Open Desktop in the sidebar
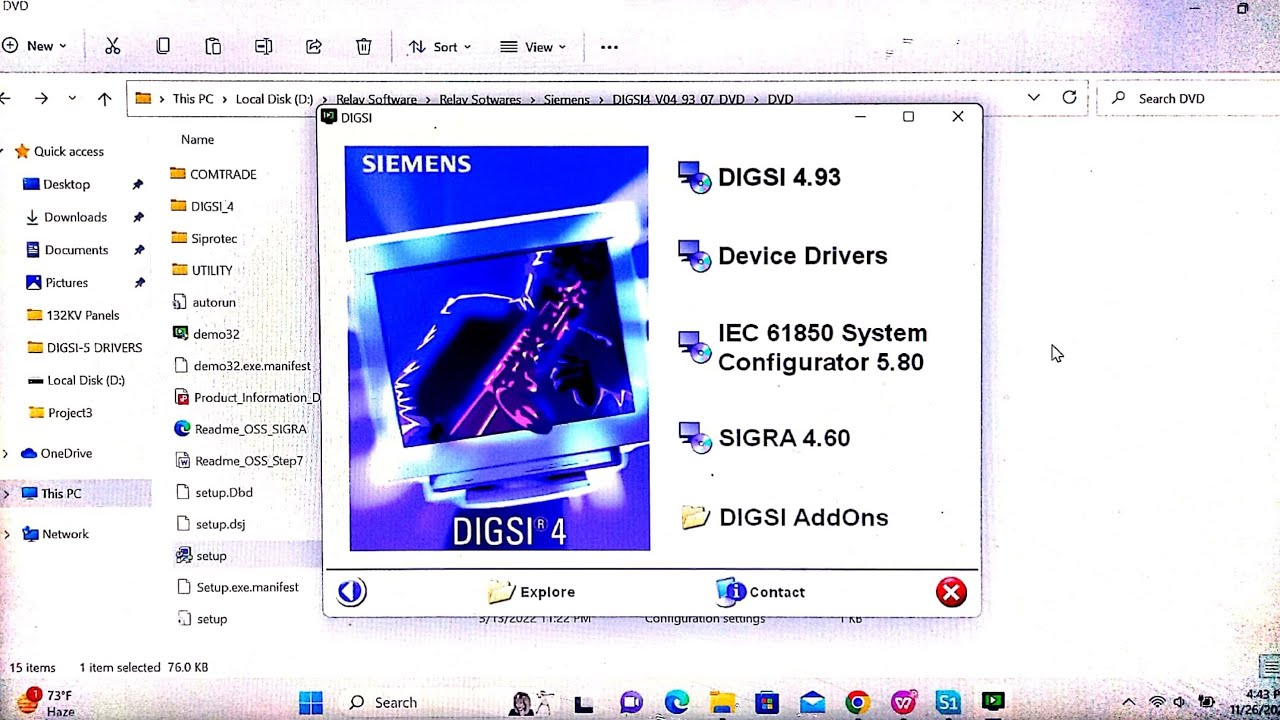Viewport: 1280px width, 720px height. coord(56,184)
